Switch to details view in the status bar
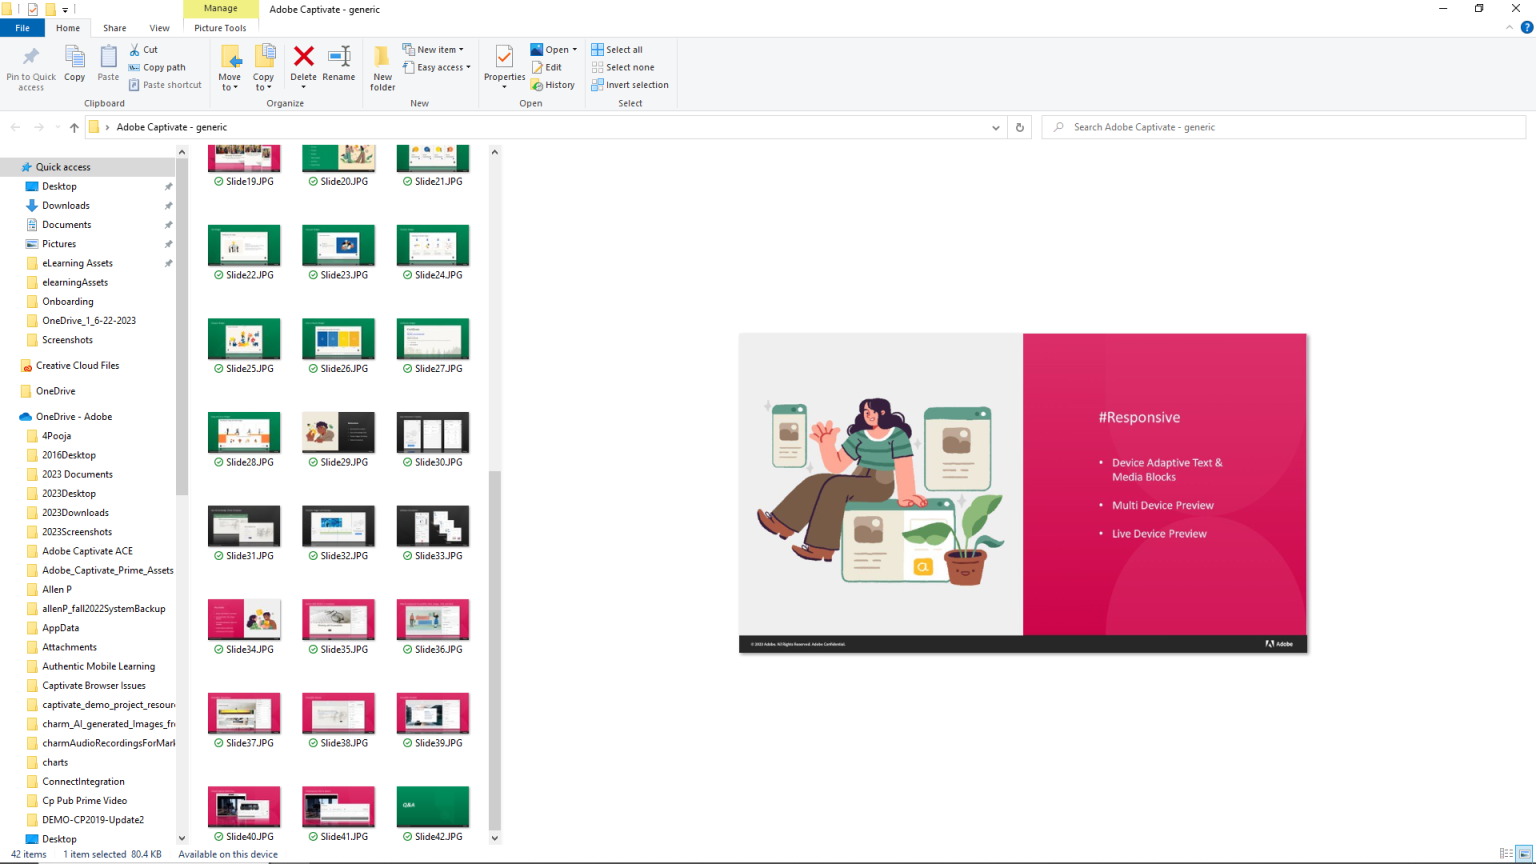The image size is (1536, 864). click(1509, 854)
